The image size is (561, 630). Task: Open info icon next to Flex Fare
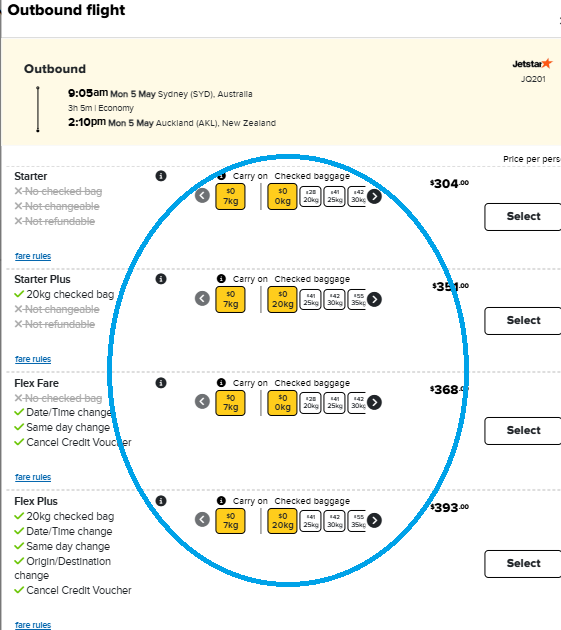coord(161,383)
